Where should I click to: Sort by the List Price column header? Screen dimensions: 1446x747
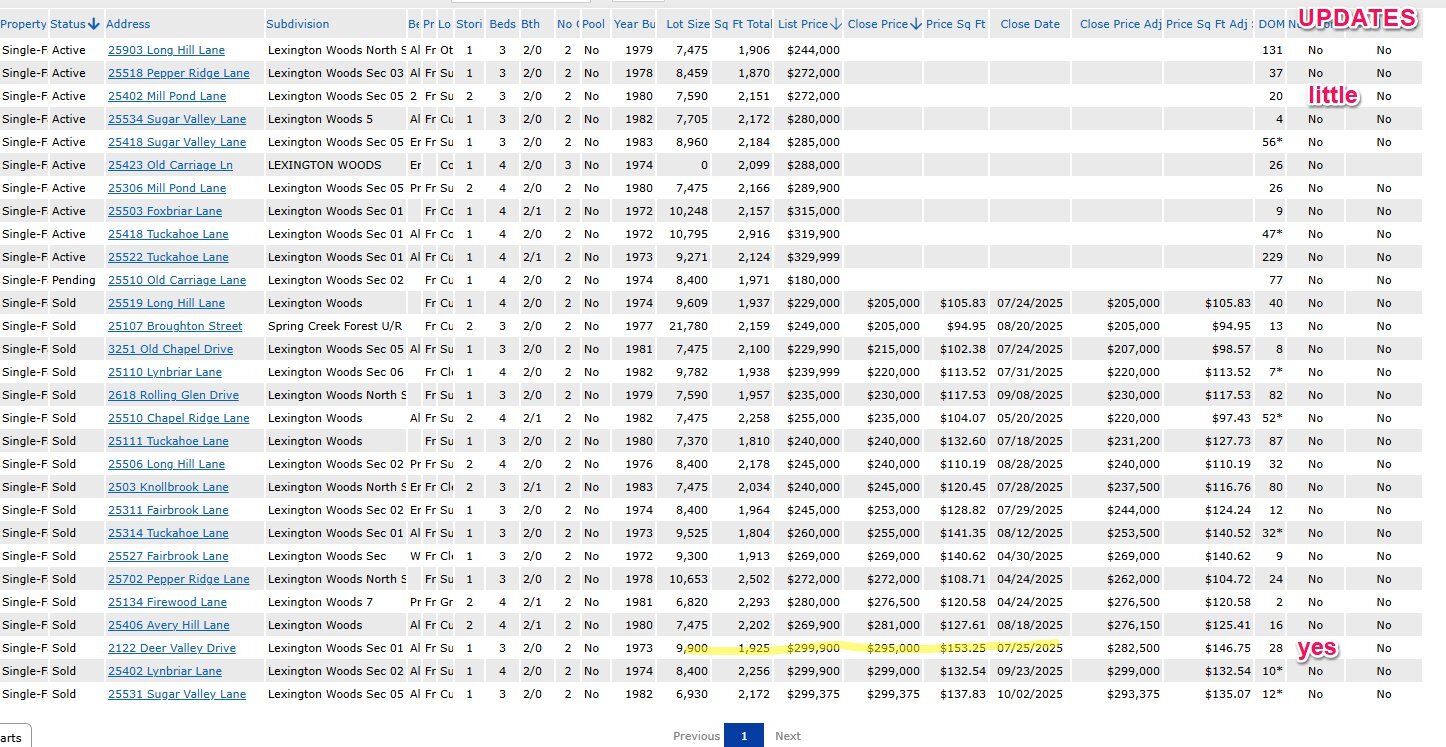coord(802,24)
